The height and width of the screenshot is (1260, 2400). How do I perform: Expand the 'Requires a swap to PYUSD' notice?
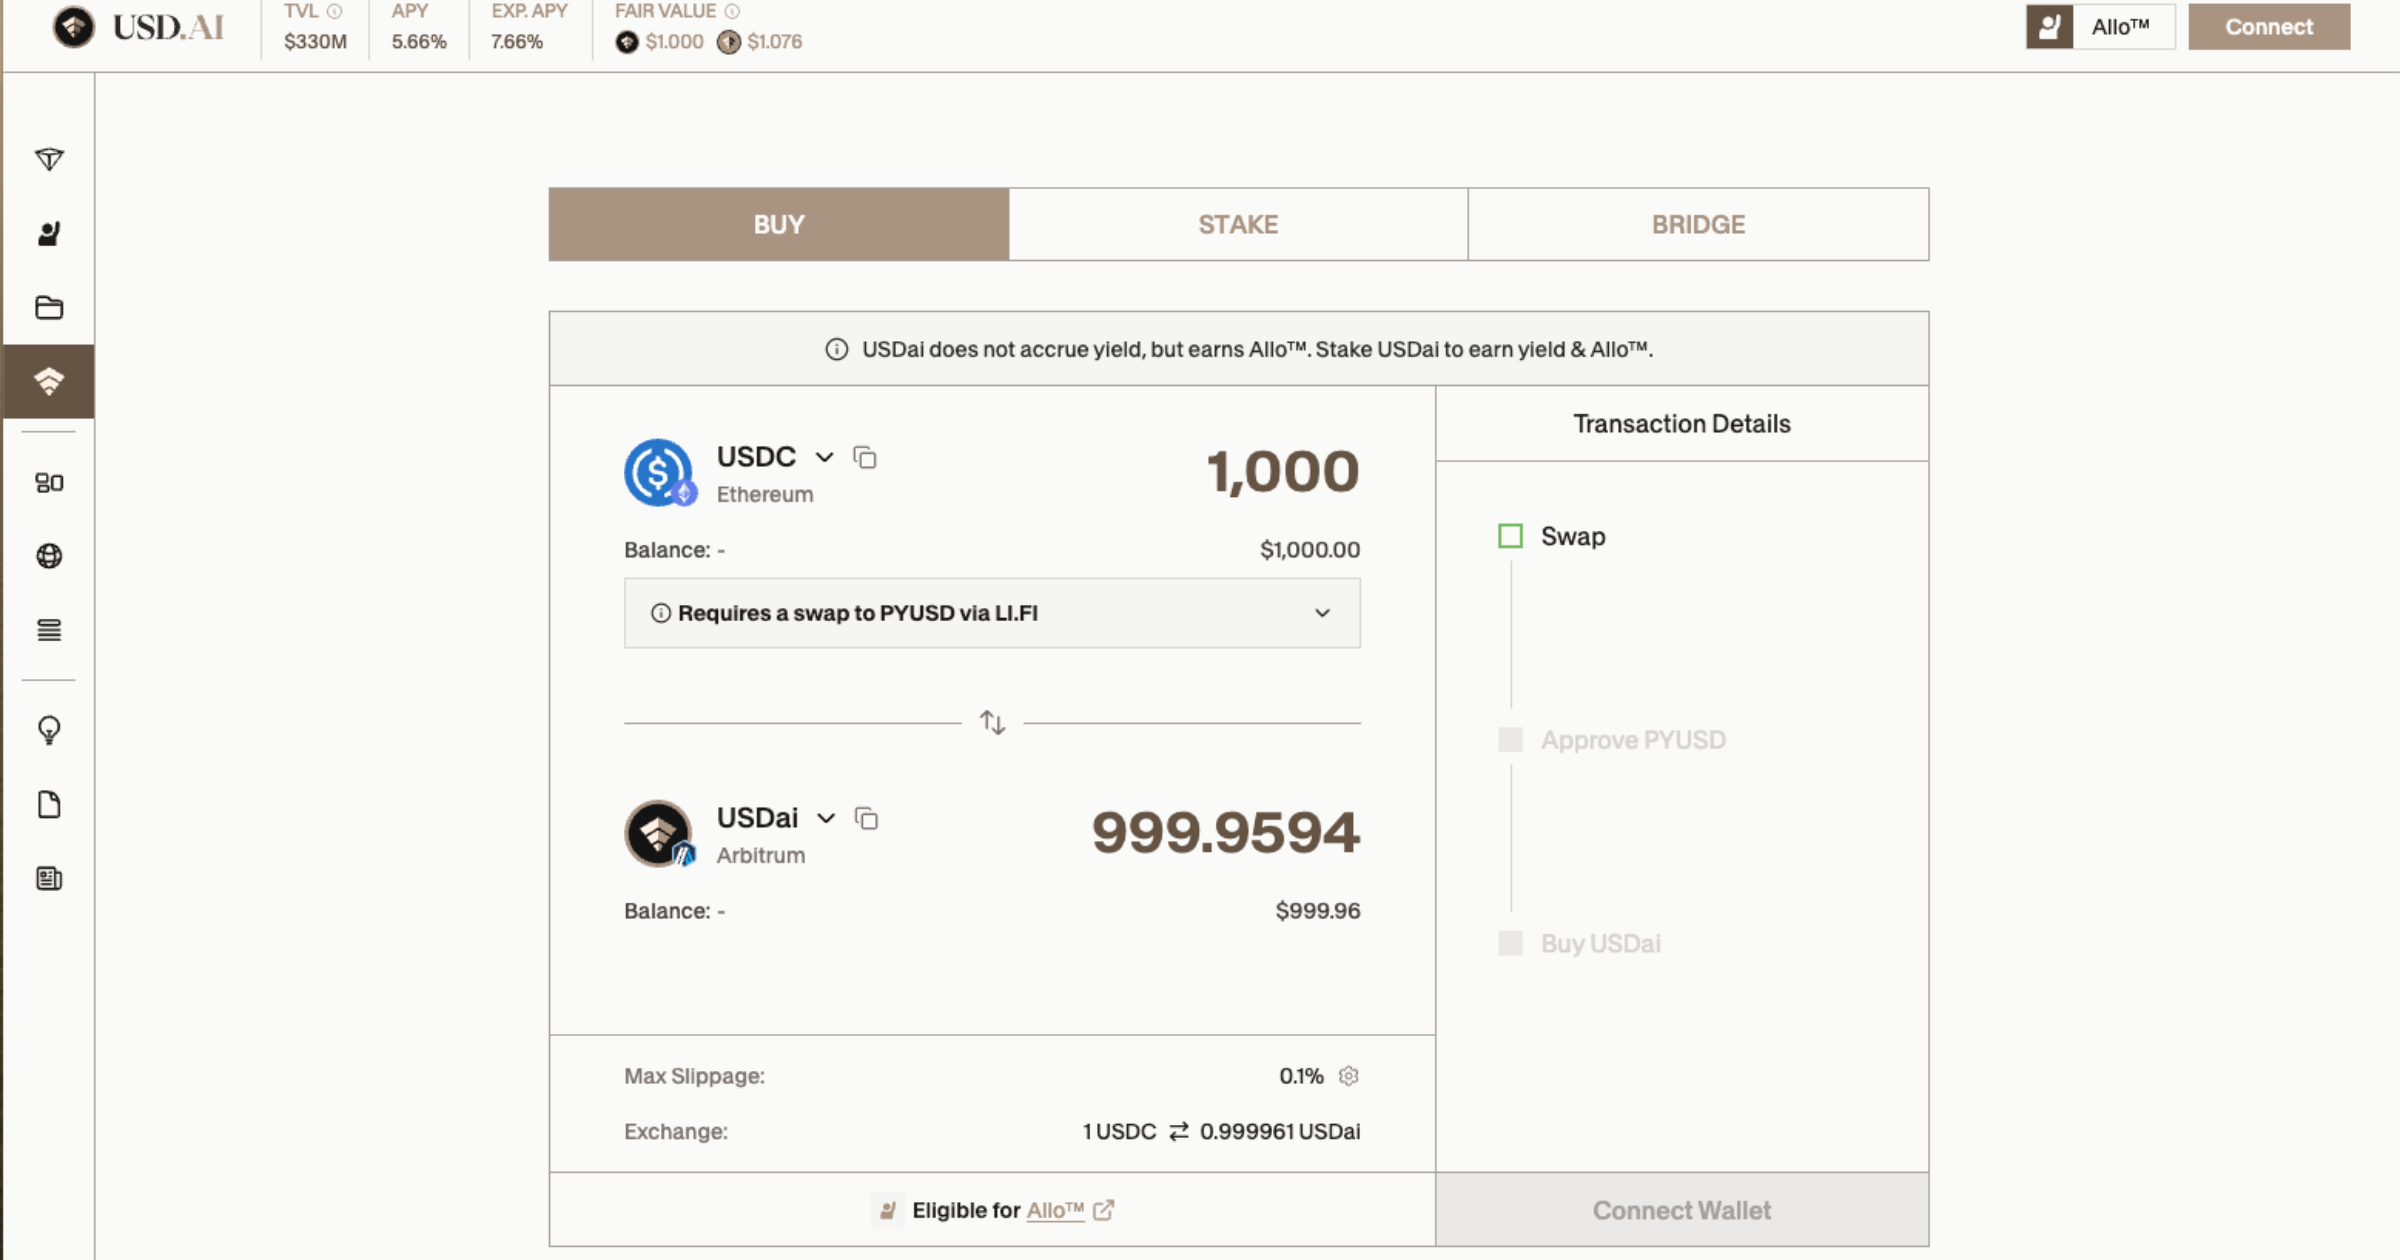1323,612
